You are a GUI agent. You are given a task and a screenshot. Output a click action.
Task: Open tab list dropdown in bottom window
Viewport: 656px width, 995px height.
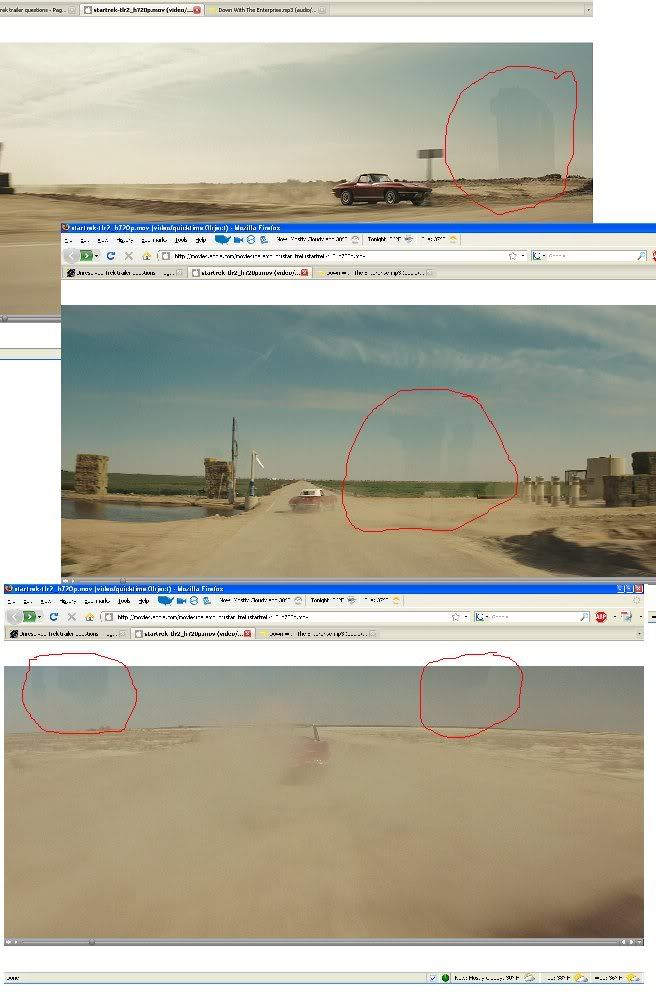640,633
